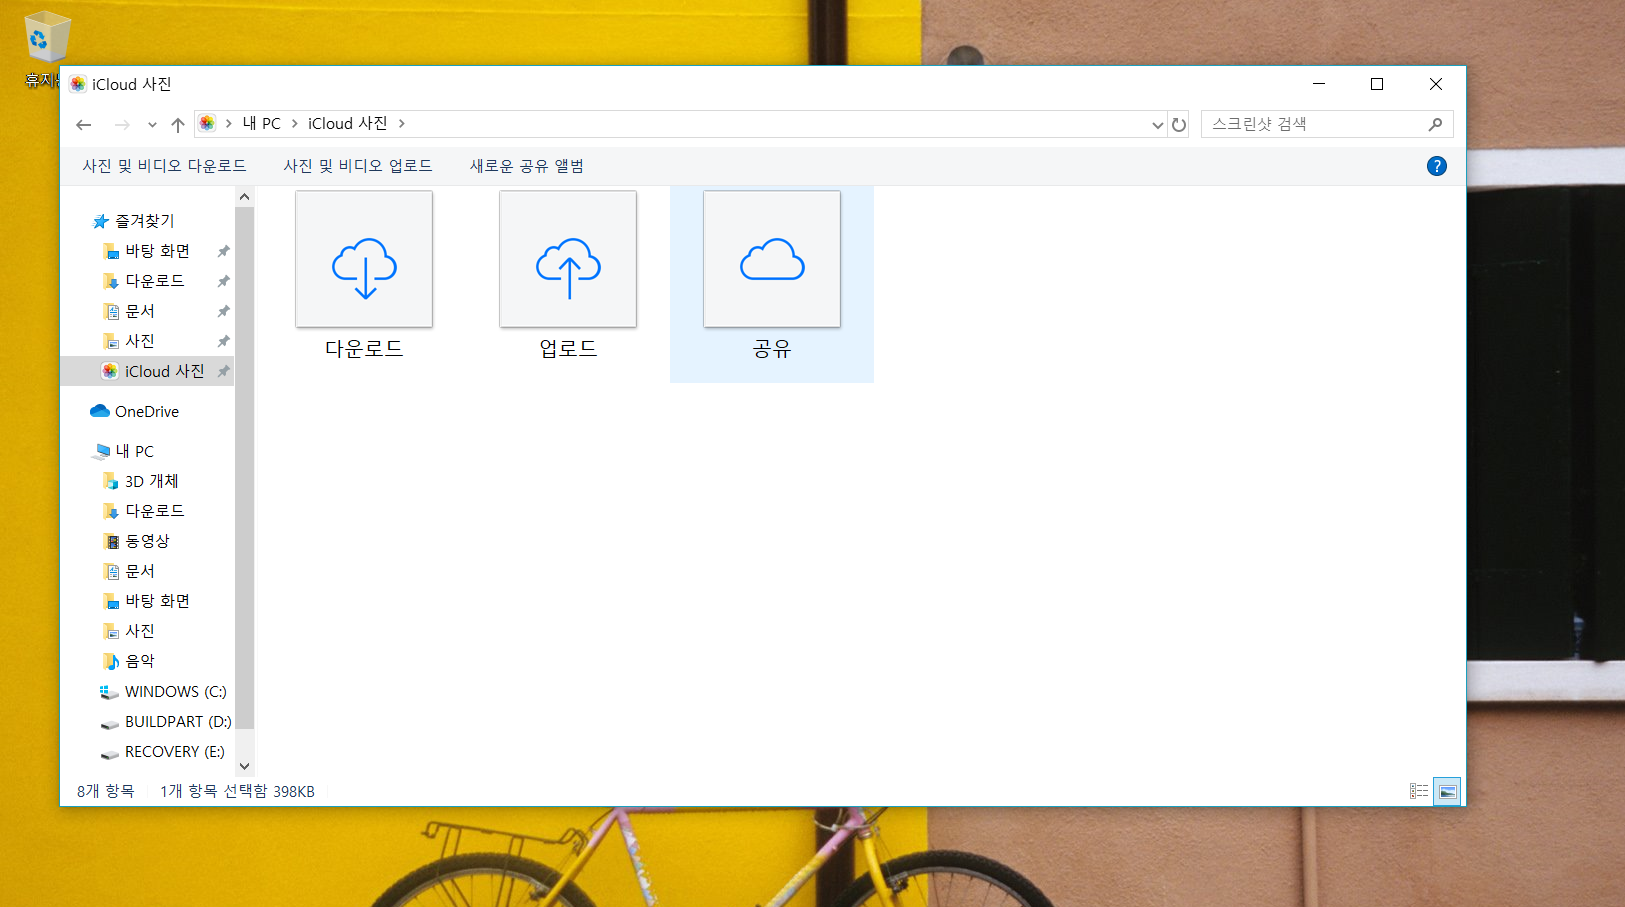Click the navigation pane scrollbar thumb
This screenshot has height=907, width=1625.
245,468
